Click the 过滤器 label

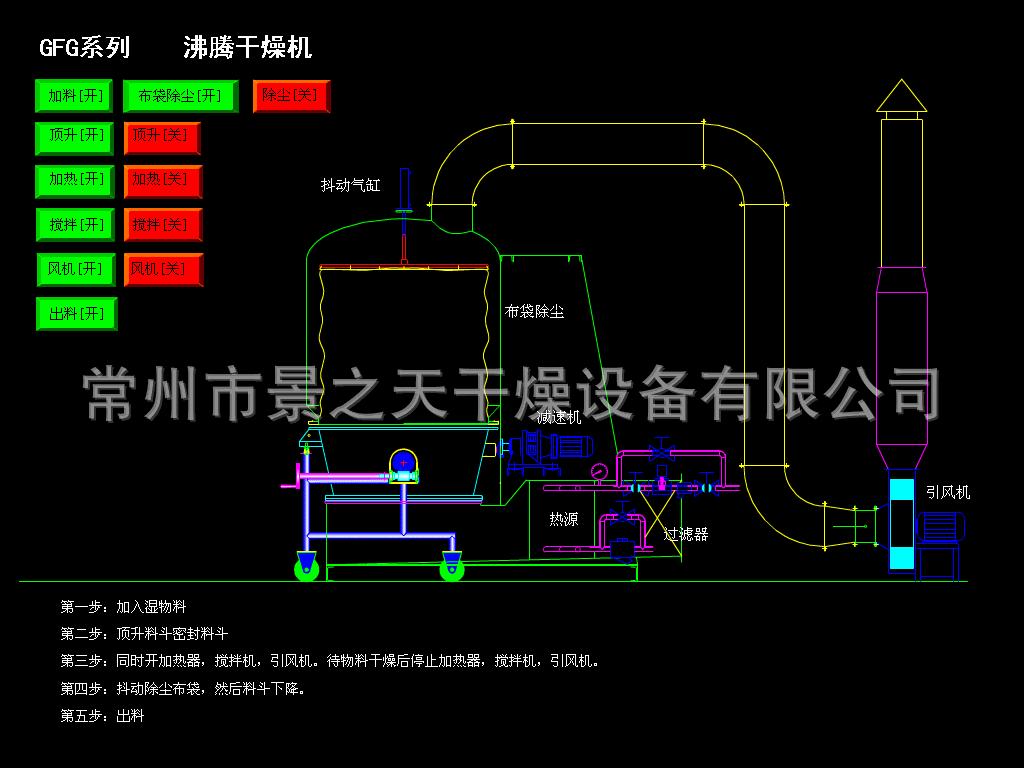coord(686,534)
